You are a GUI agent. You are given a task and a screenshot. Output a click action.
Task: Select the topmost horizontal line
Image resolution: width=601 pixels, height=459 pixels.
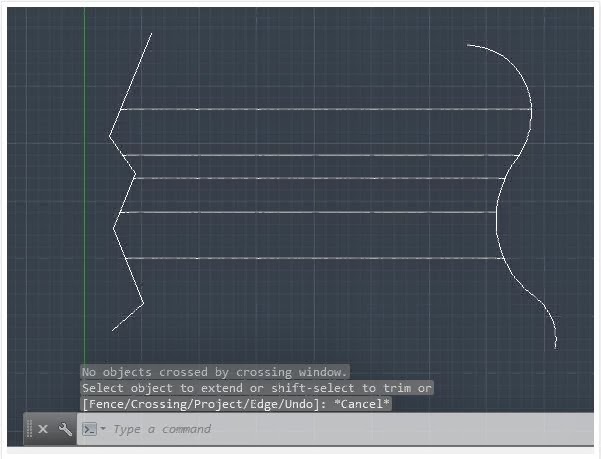pyautogui.click(x=326, y=110)
